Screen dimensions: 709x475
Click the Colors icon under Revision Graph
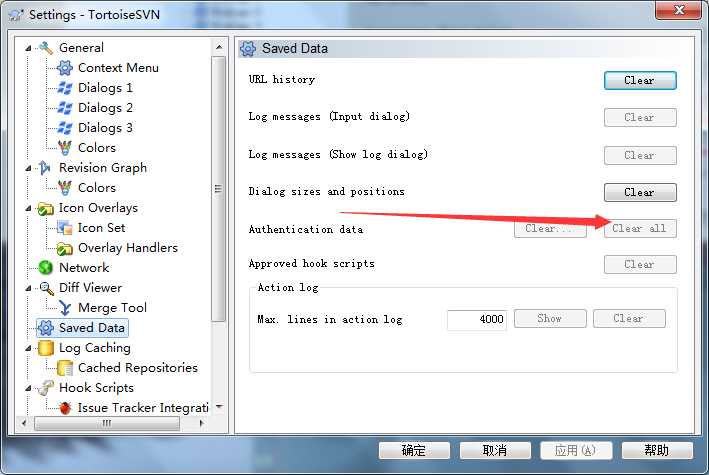click(65, 188)
